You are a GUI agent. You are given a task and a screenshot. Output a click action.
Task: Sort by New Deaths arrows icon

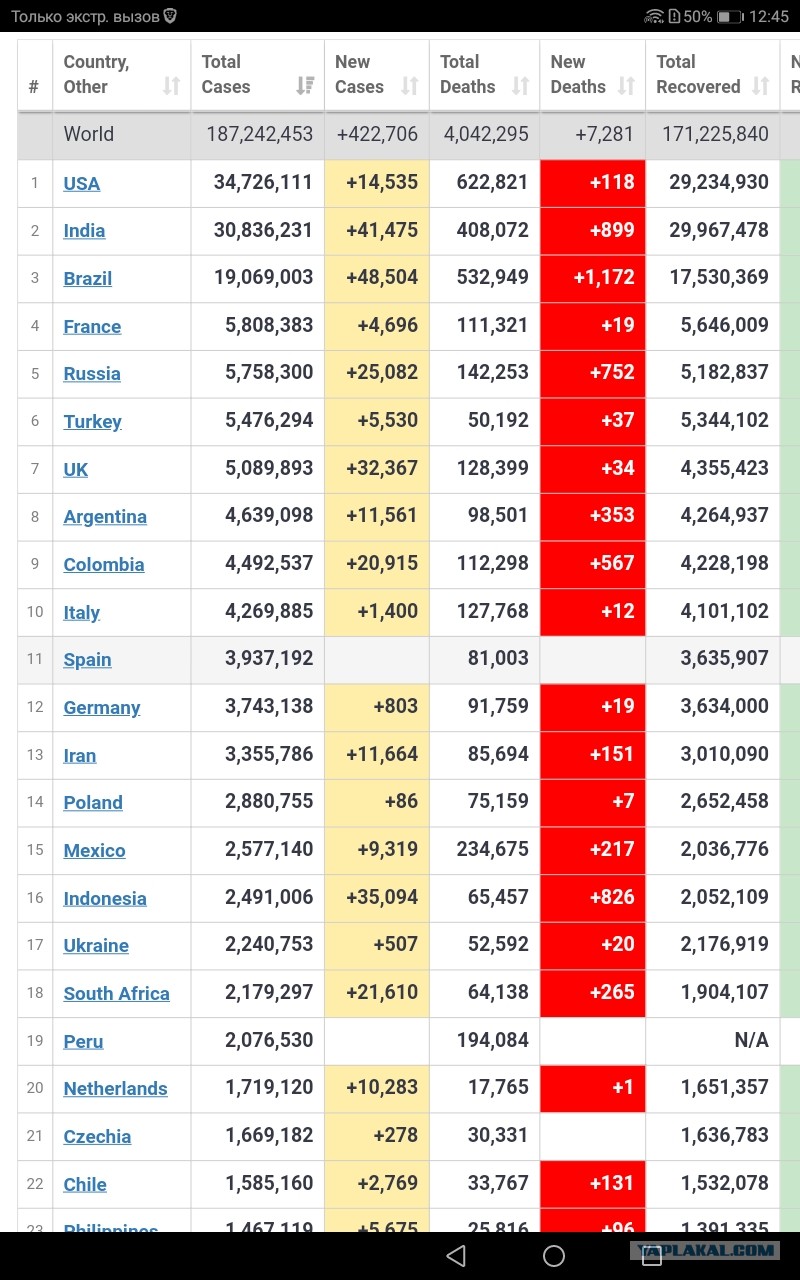pyautogui.click(x=626, y=86)
